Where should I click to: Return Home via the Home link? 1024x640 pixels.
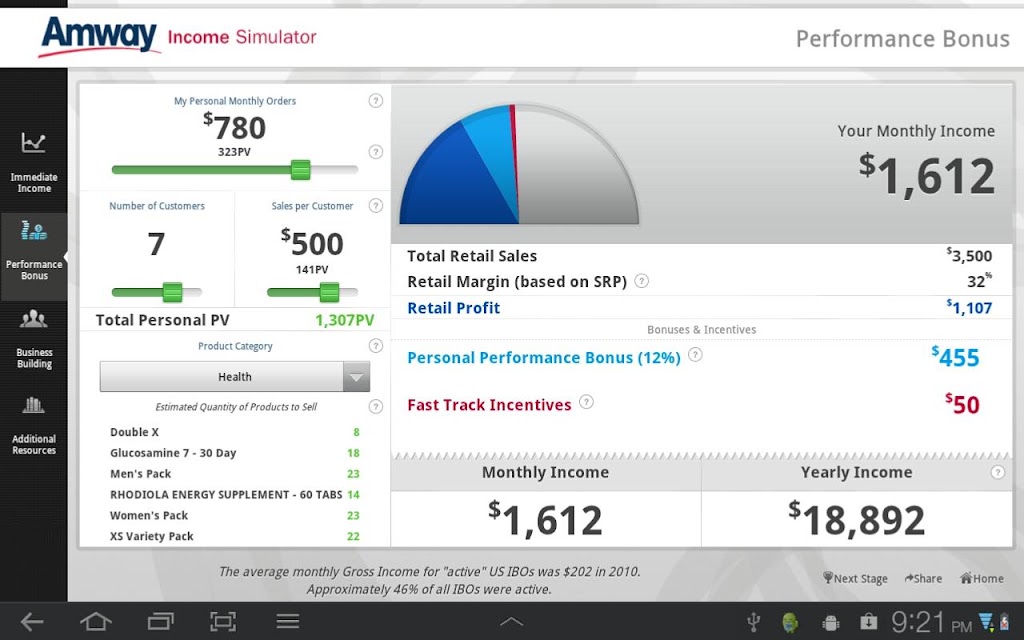click(x=982, y=578)
